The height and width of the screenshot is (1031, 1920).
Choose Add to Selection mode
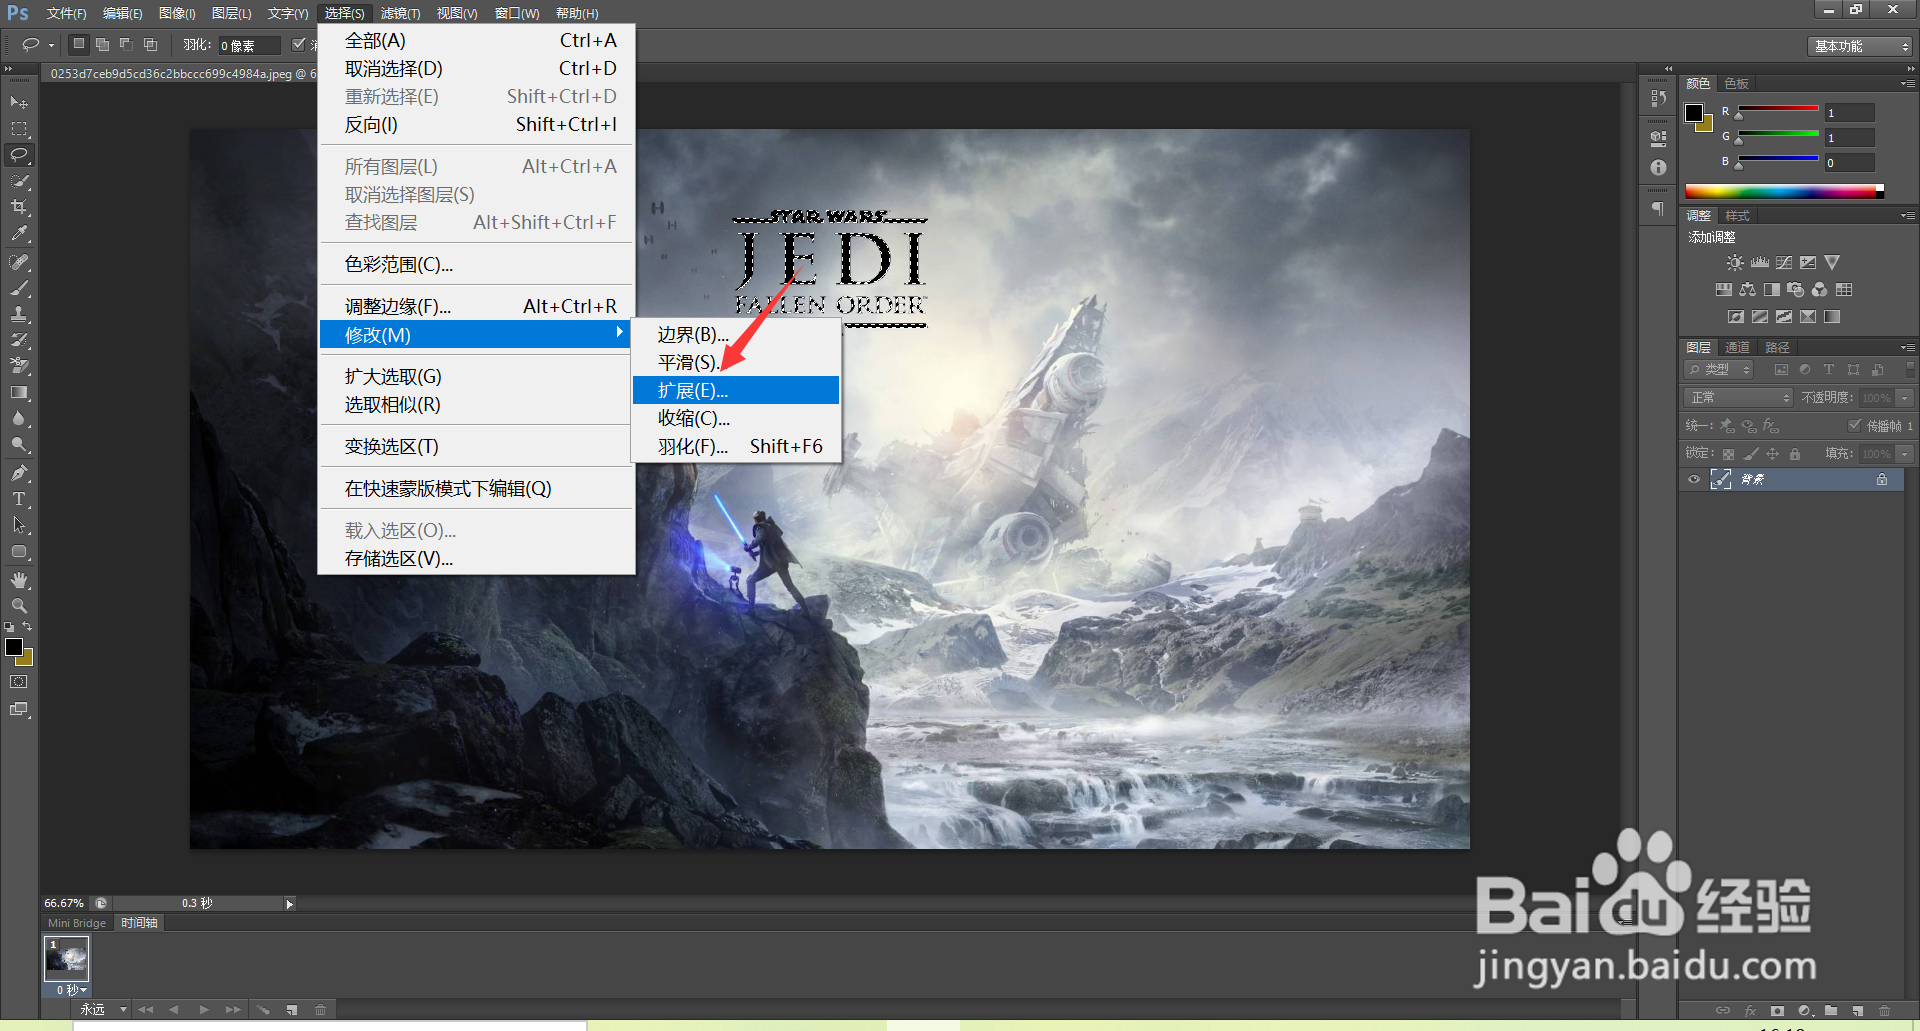pyautogui.click(x=102, y=44)
